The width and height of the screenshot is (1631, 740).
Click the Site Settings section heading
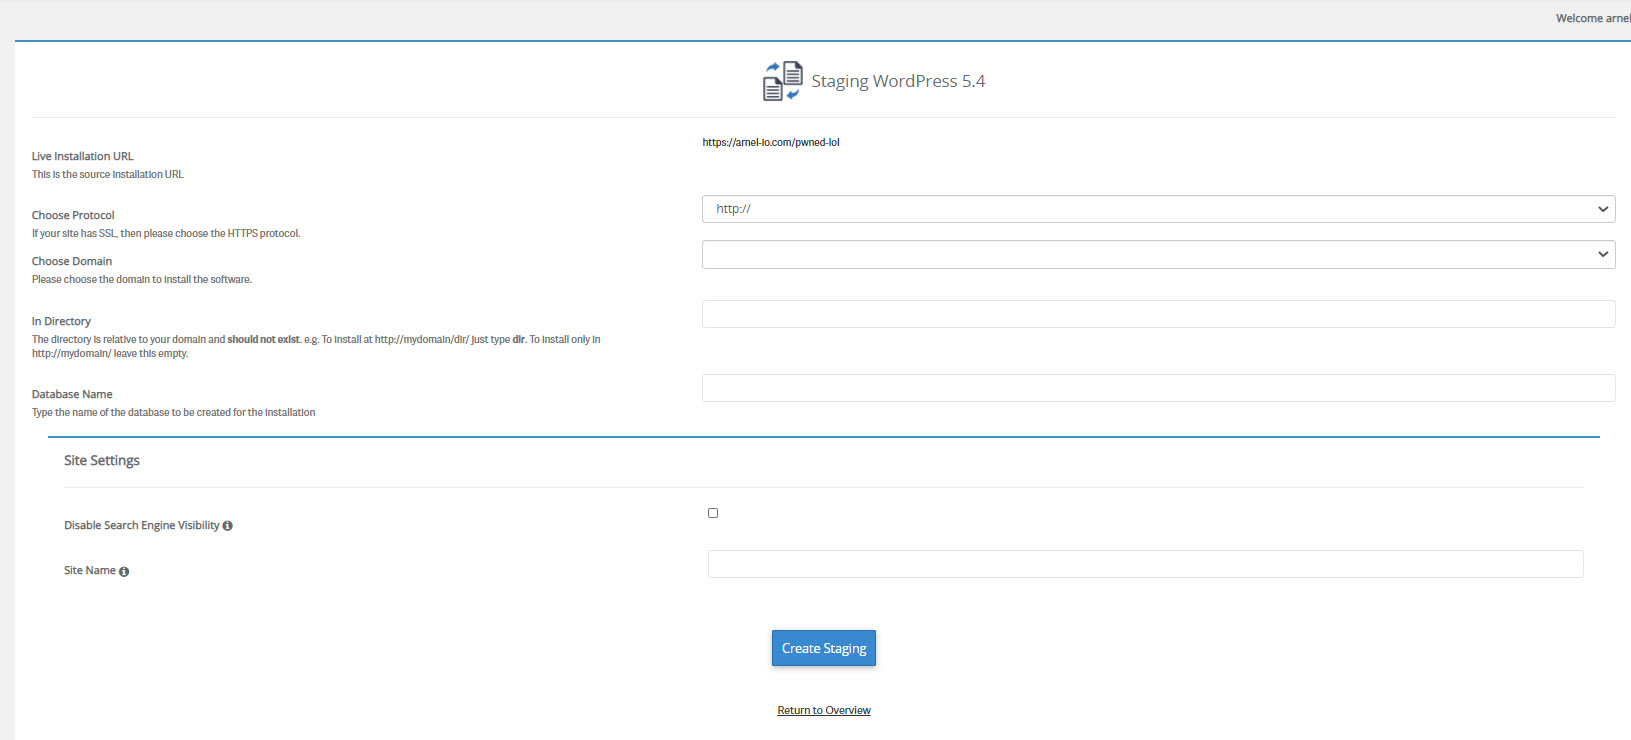[102, 460]
